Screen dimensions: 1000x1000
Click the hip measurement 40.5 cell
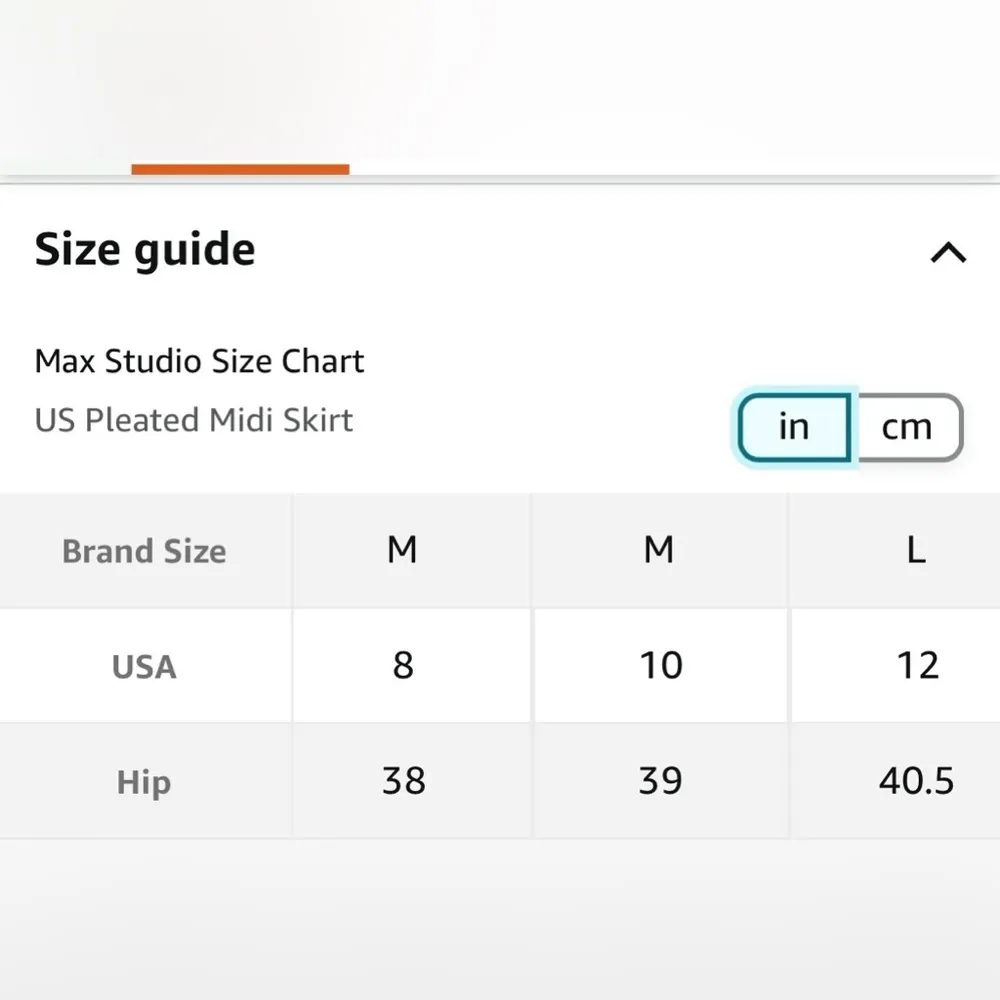tap(916, 781)
